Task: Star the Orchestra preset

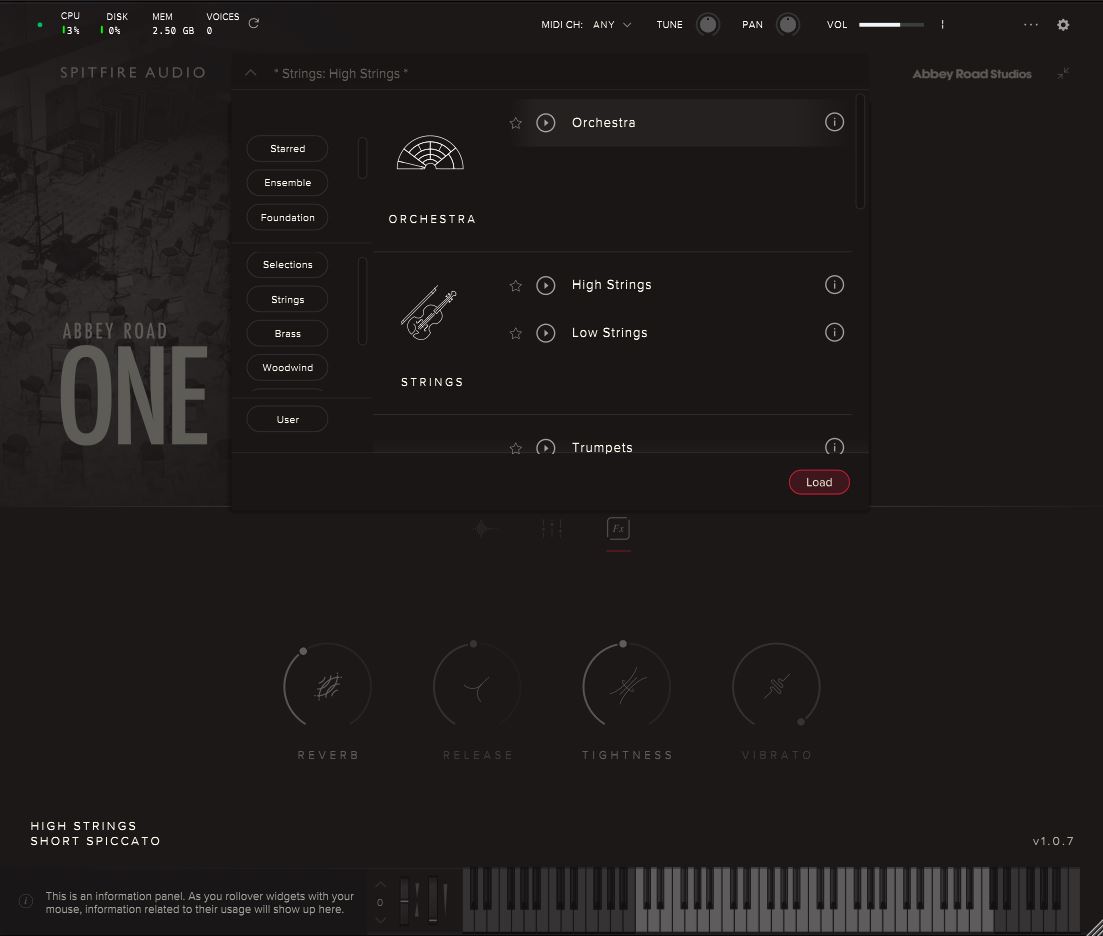Action: (515, 122)
